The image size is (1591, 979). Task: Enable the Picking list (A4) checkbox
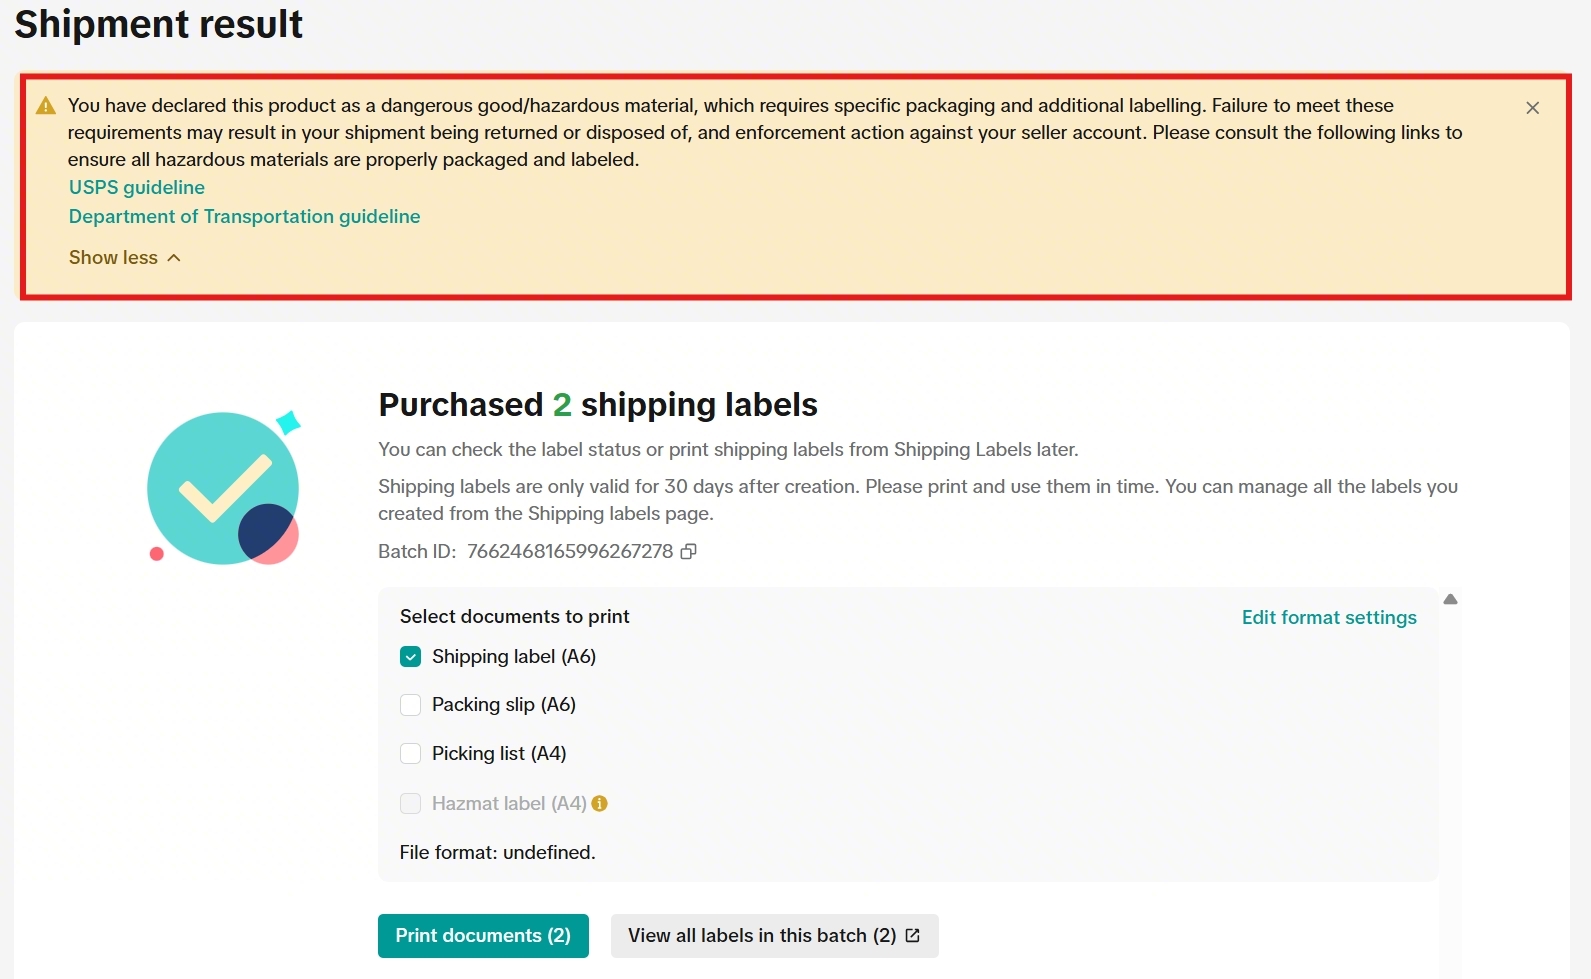click(410, 753)
